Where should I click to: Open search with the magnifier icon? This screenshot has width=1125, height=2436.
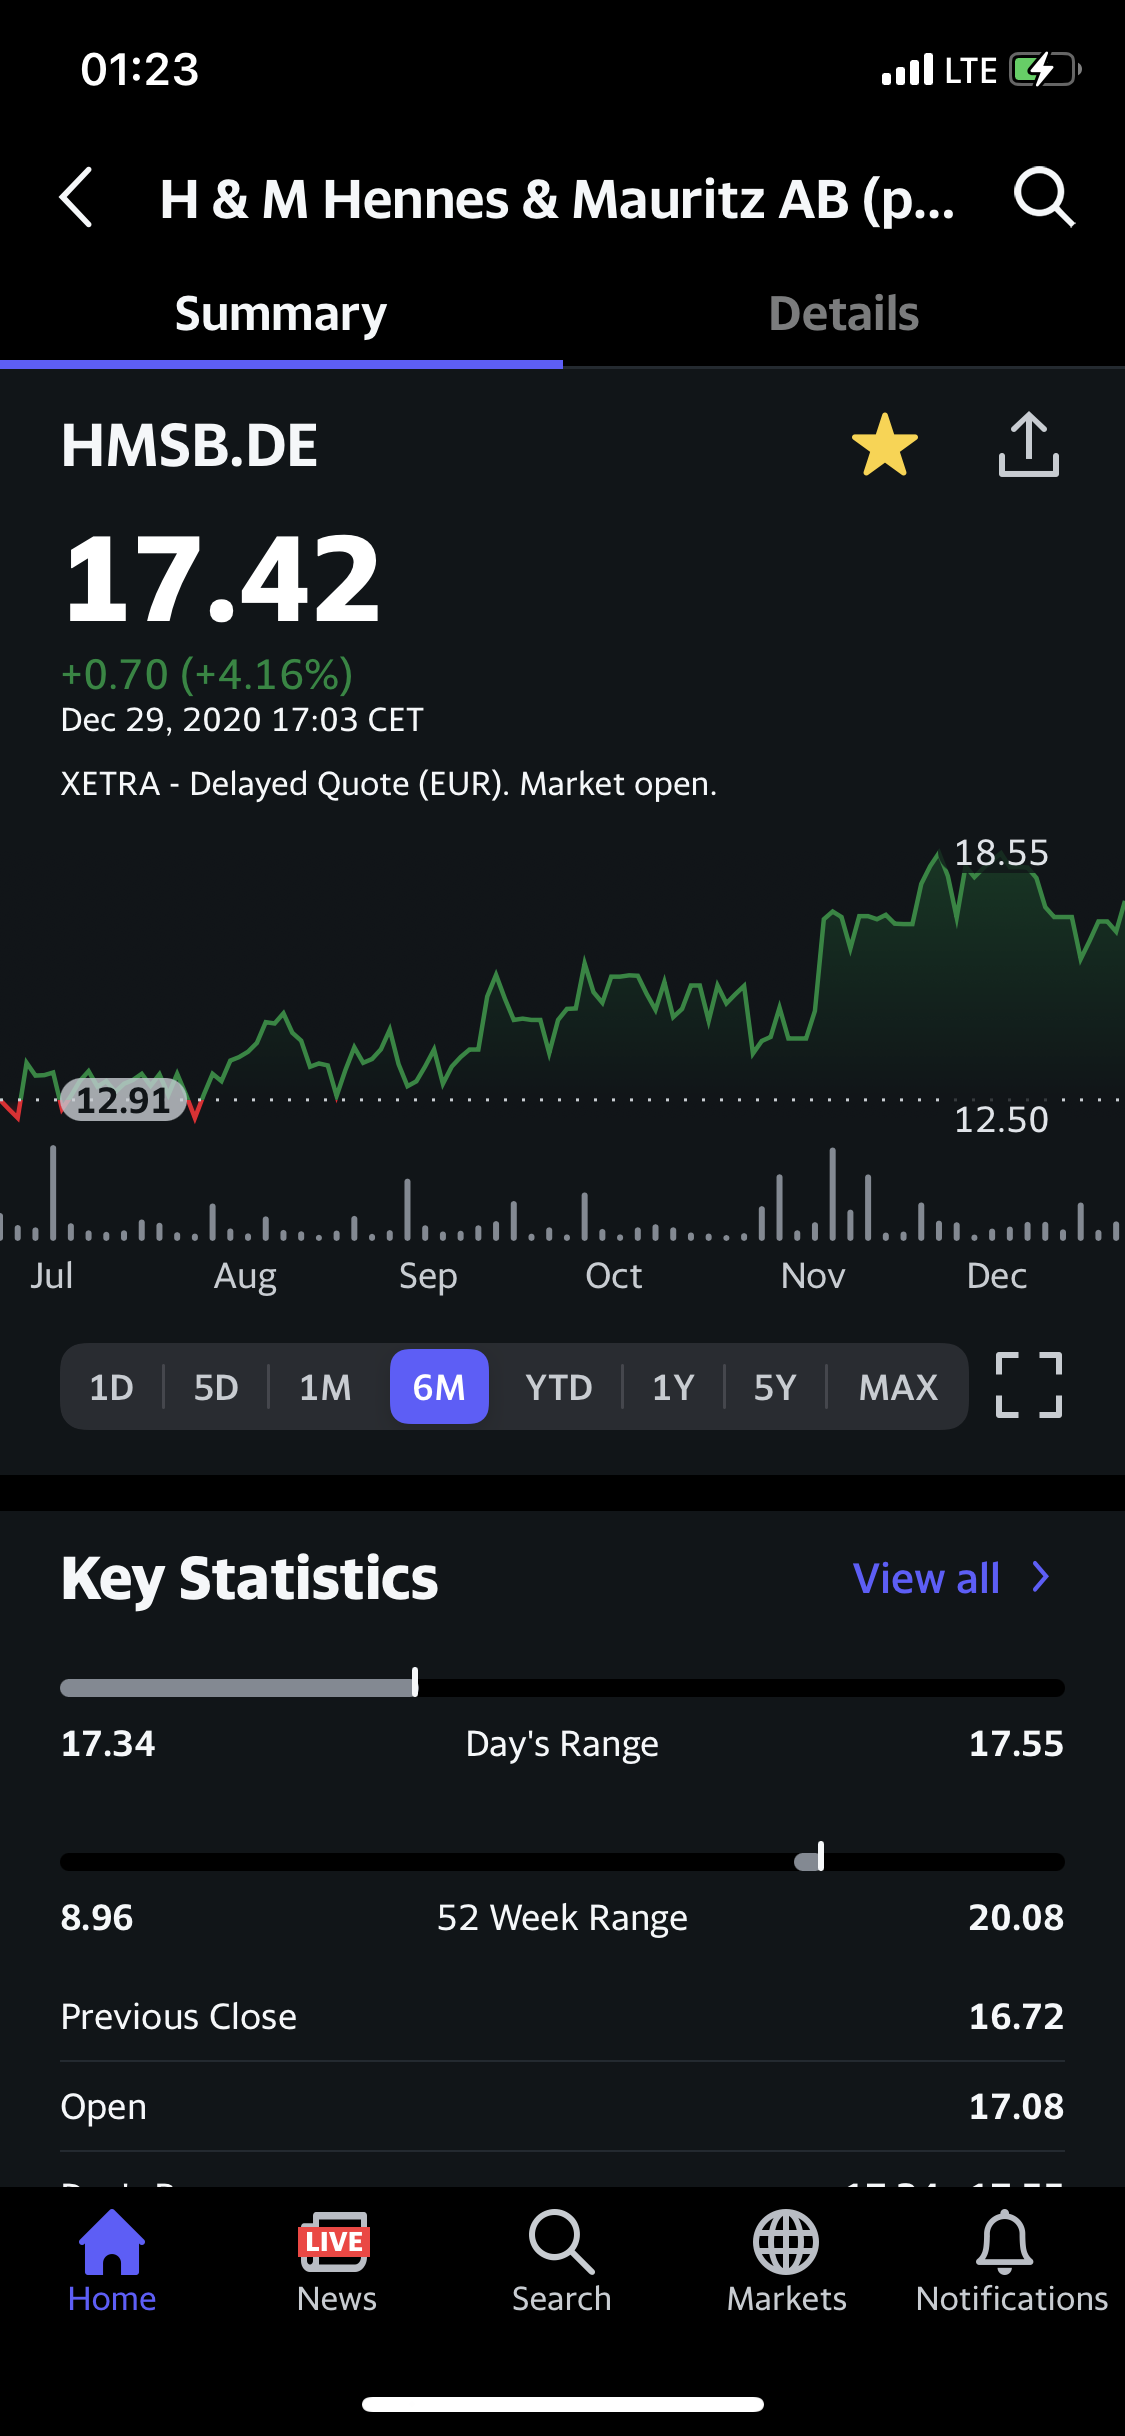click(1044, 197)
